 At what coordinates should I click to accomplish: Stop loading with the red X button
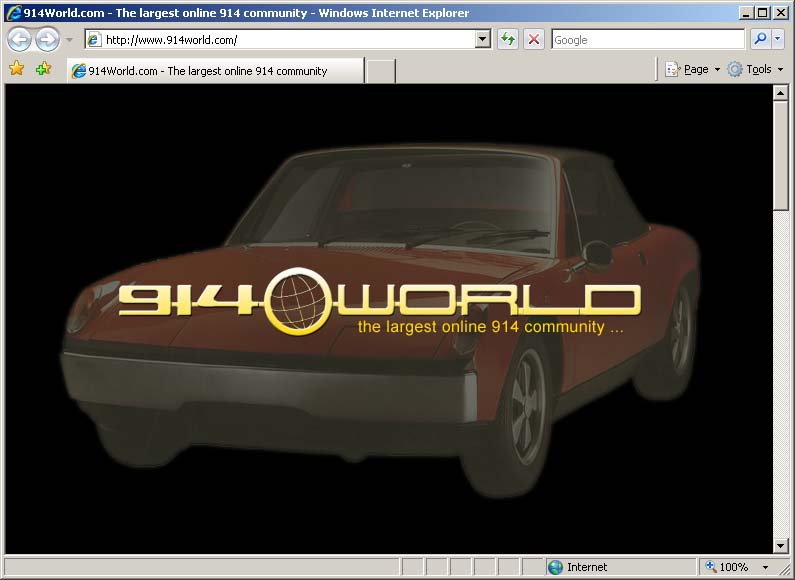point(534,40)
